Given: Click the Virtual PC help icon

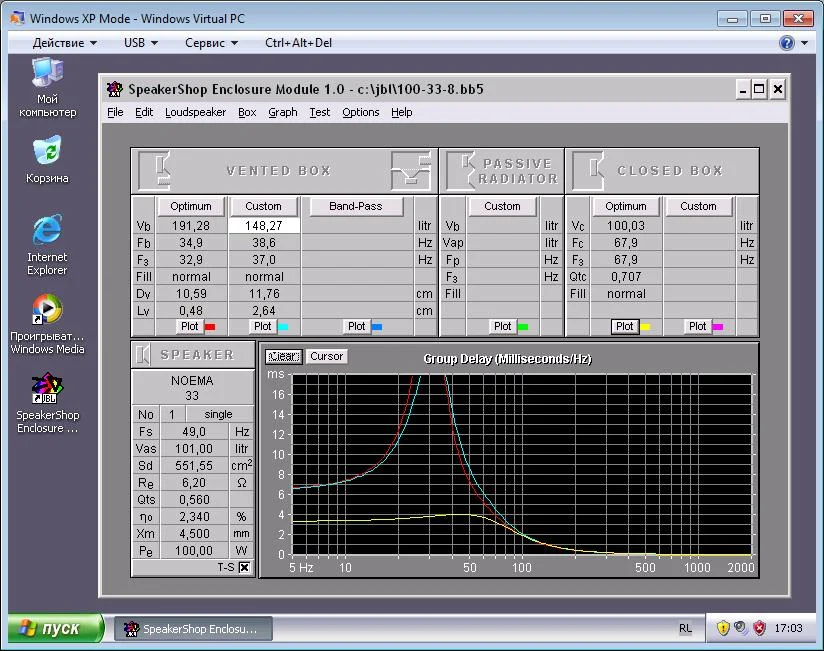Looking at the screenshot, I should point(787,43).
